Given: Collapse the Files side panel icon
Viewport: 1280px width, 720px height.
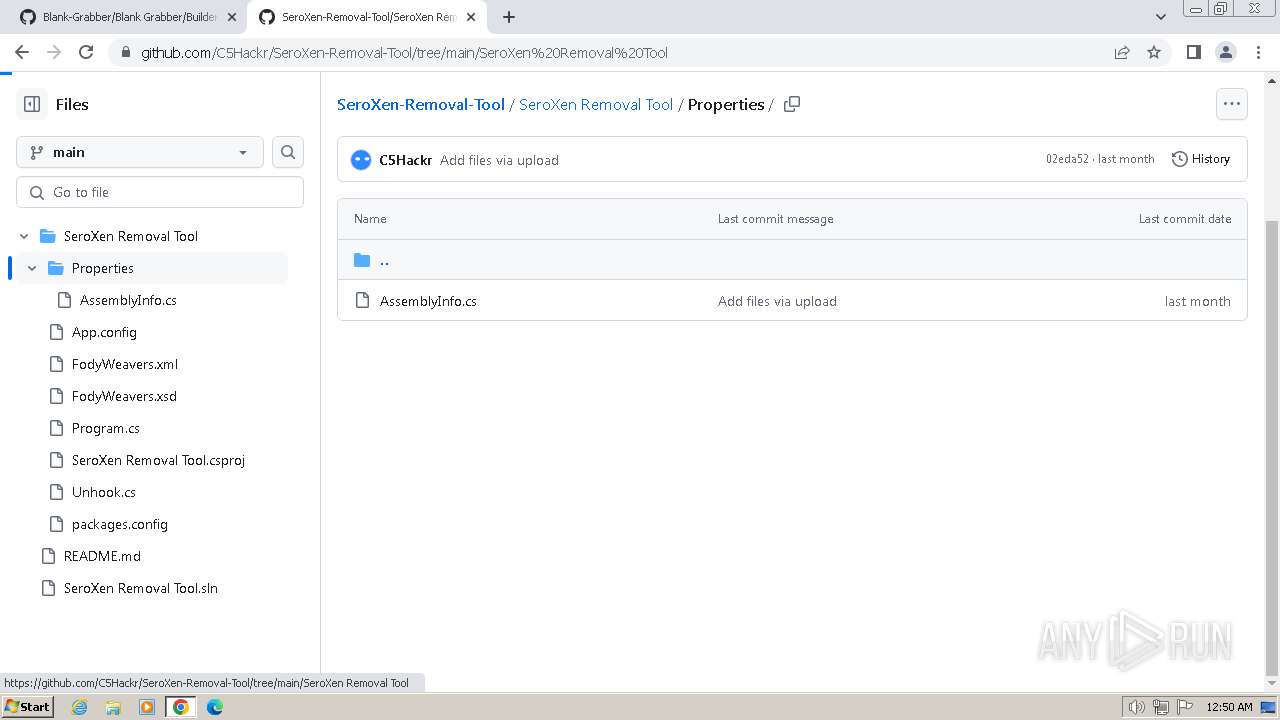Looking at the screenshot, I should point(32,104).
